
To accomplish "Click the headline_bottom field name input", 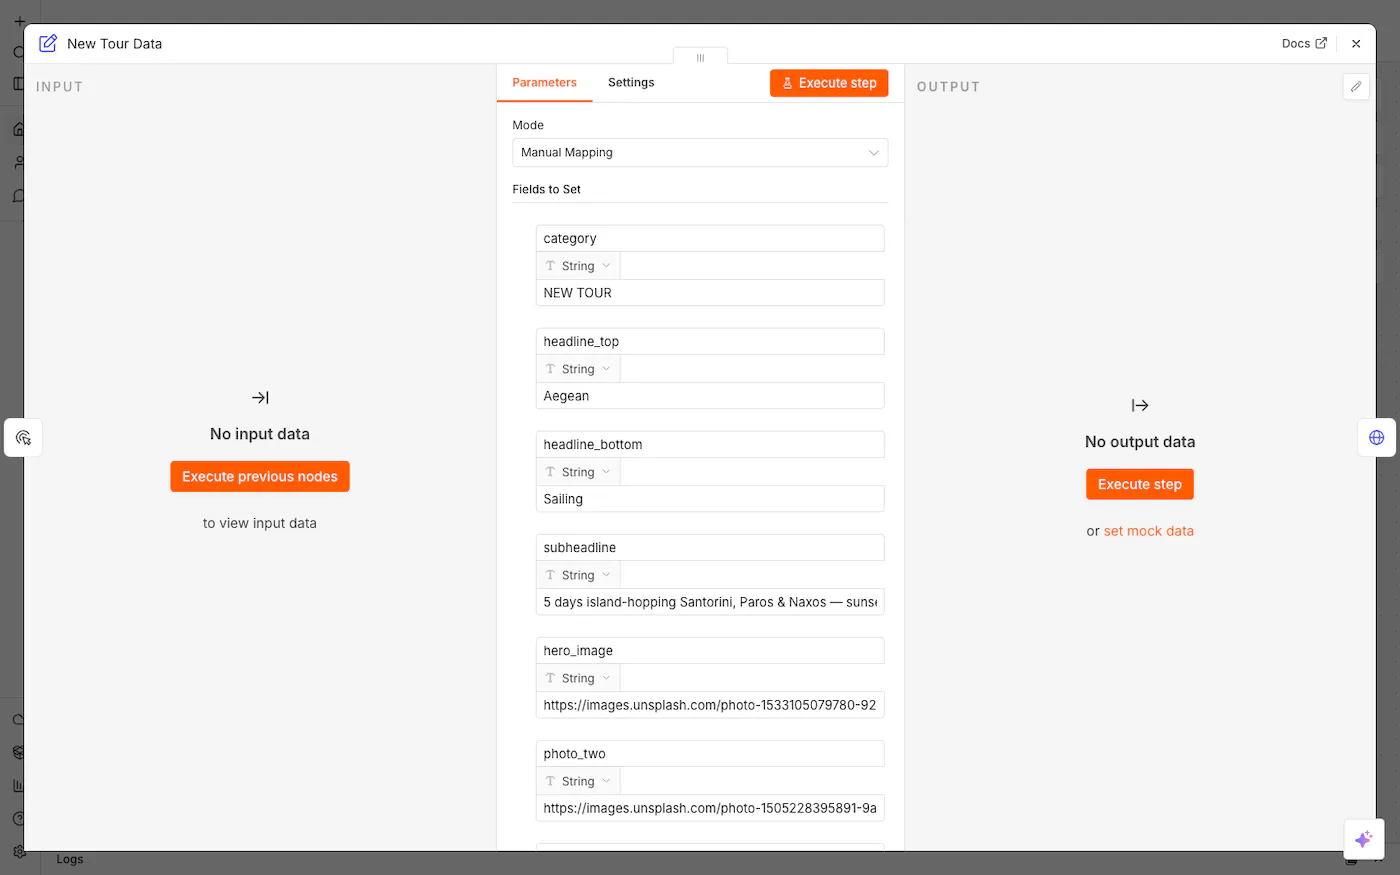I will coord(710,444).
